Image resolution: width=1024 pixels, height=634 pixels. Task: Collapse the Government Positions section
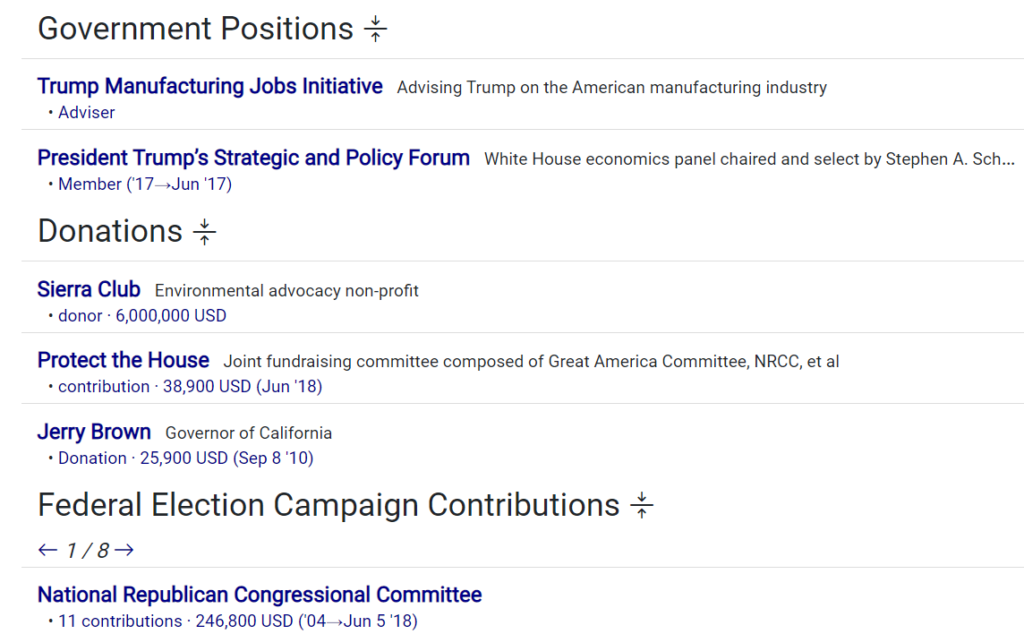click(375, 30)
